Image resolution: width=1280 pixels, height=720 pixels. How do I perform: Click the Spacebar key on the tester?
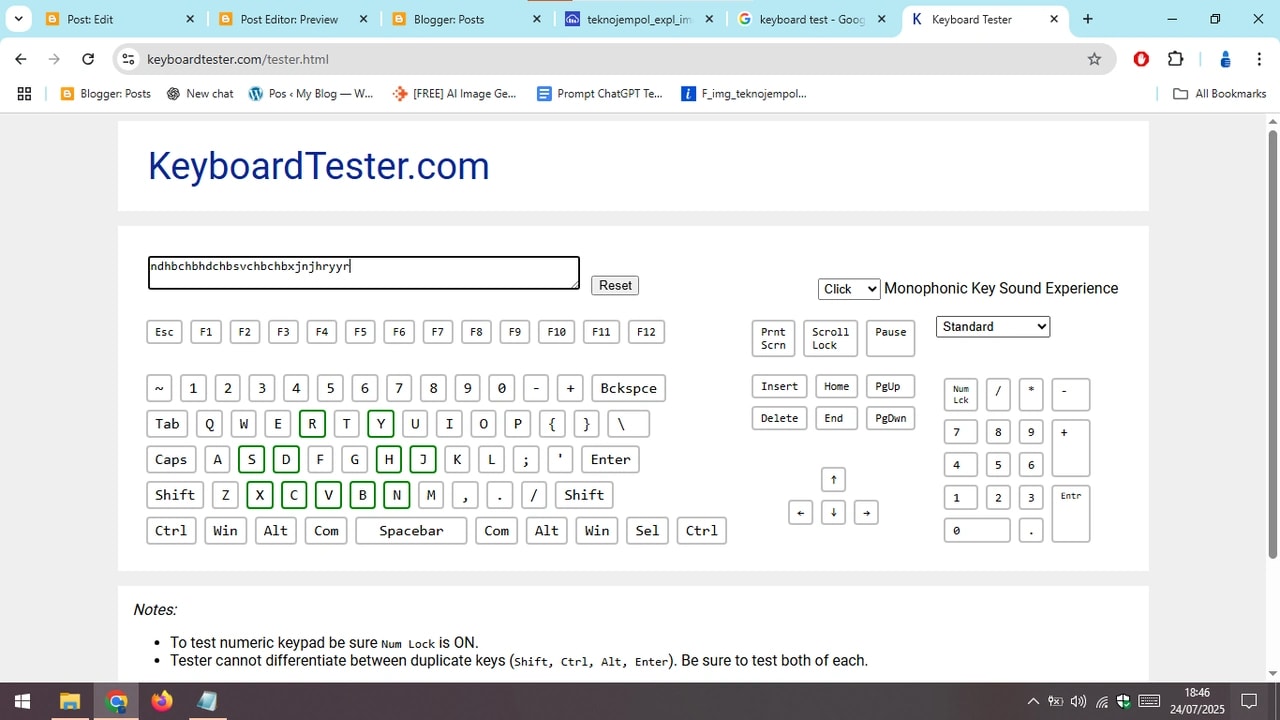click(x=411, y=531)
